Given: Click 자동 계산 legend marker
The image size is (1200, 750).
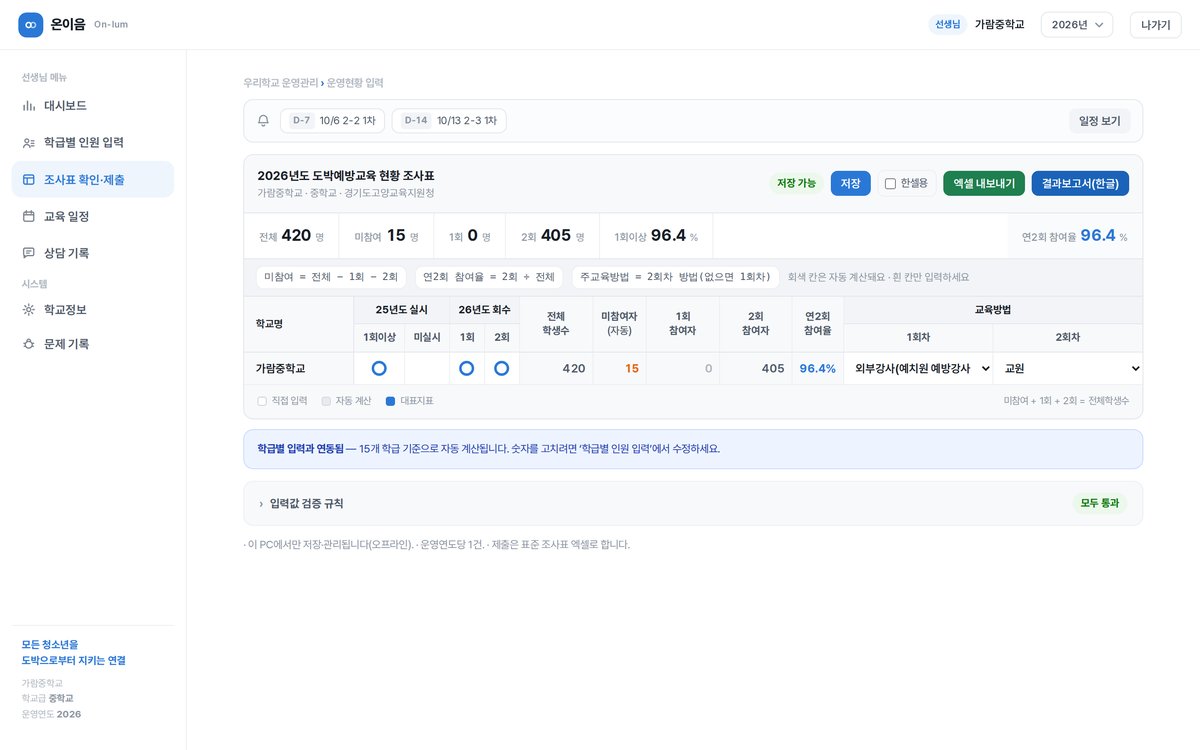Looking at the screenshot, I should pyautogui.click(x=326, y=401).
